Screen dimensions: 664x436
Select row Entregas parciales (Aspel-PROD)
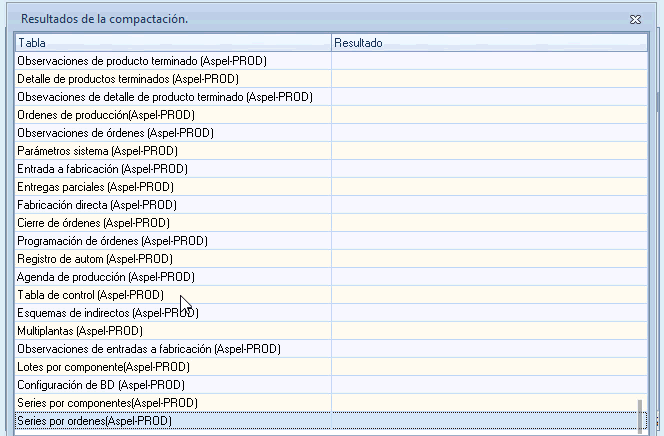click(331, 187)
